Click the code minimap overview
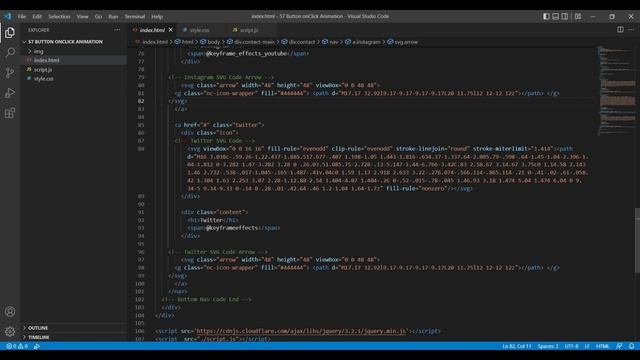Screen dimensions: 640x360 click(616, 90)
